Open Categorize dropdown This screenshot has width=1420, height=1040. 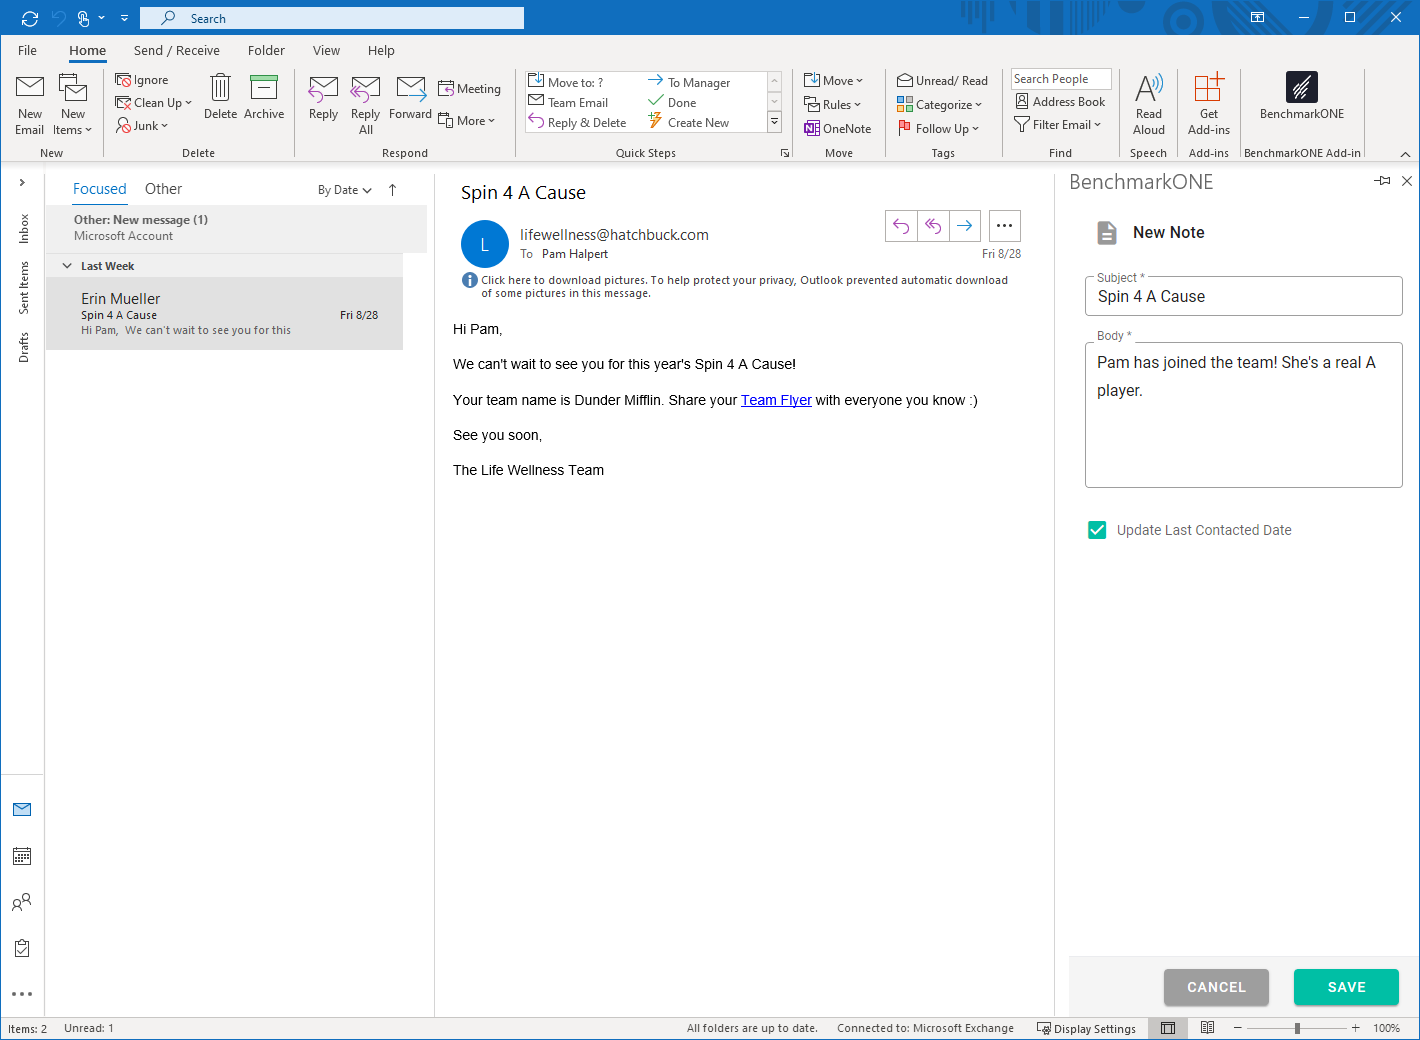(x=940, y=105)
